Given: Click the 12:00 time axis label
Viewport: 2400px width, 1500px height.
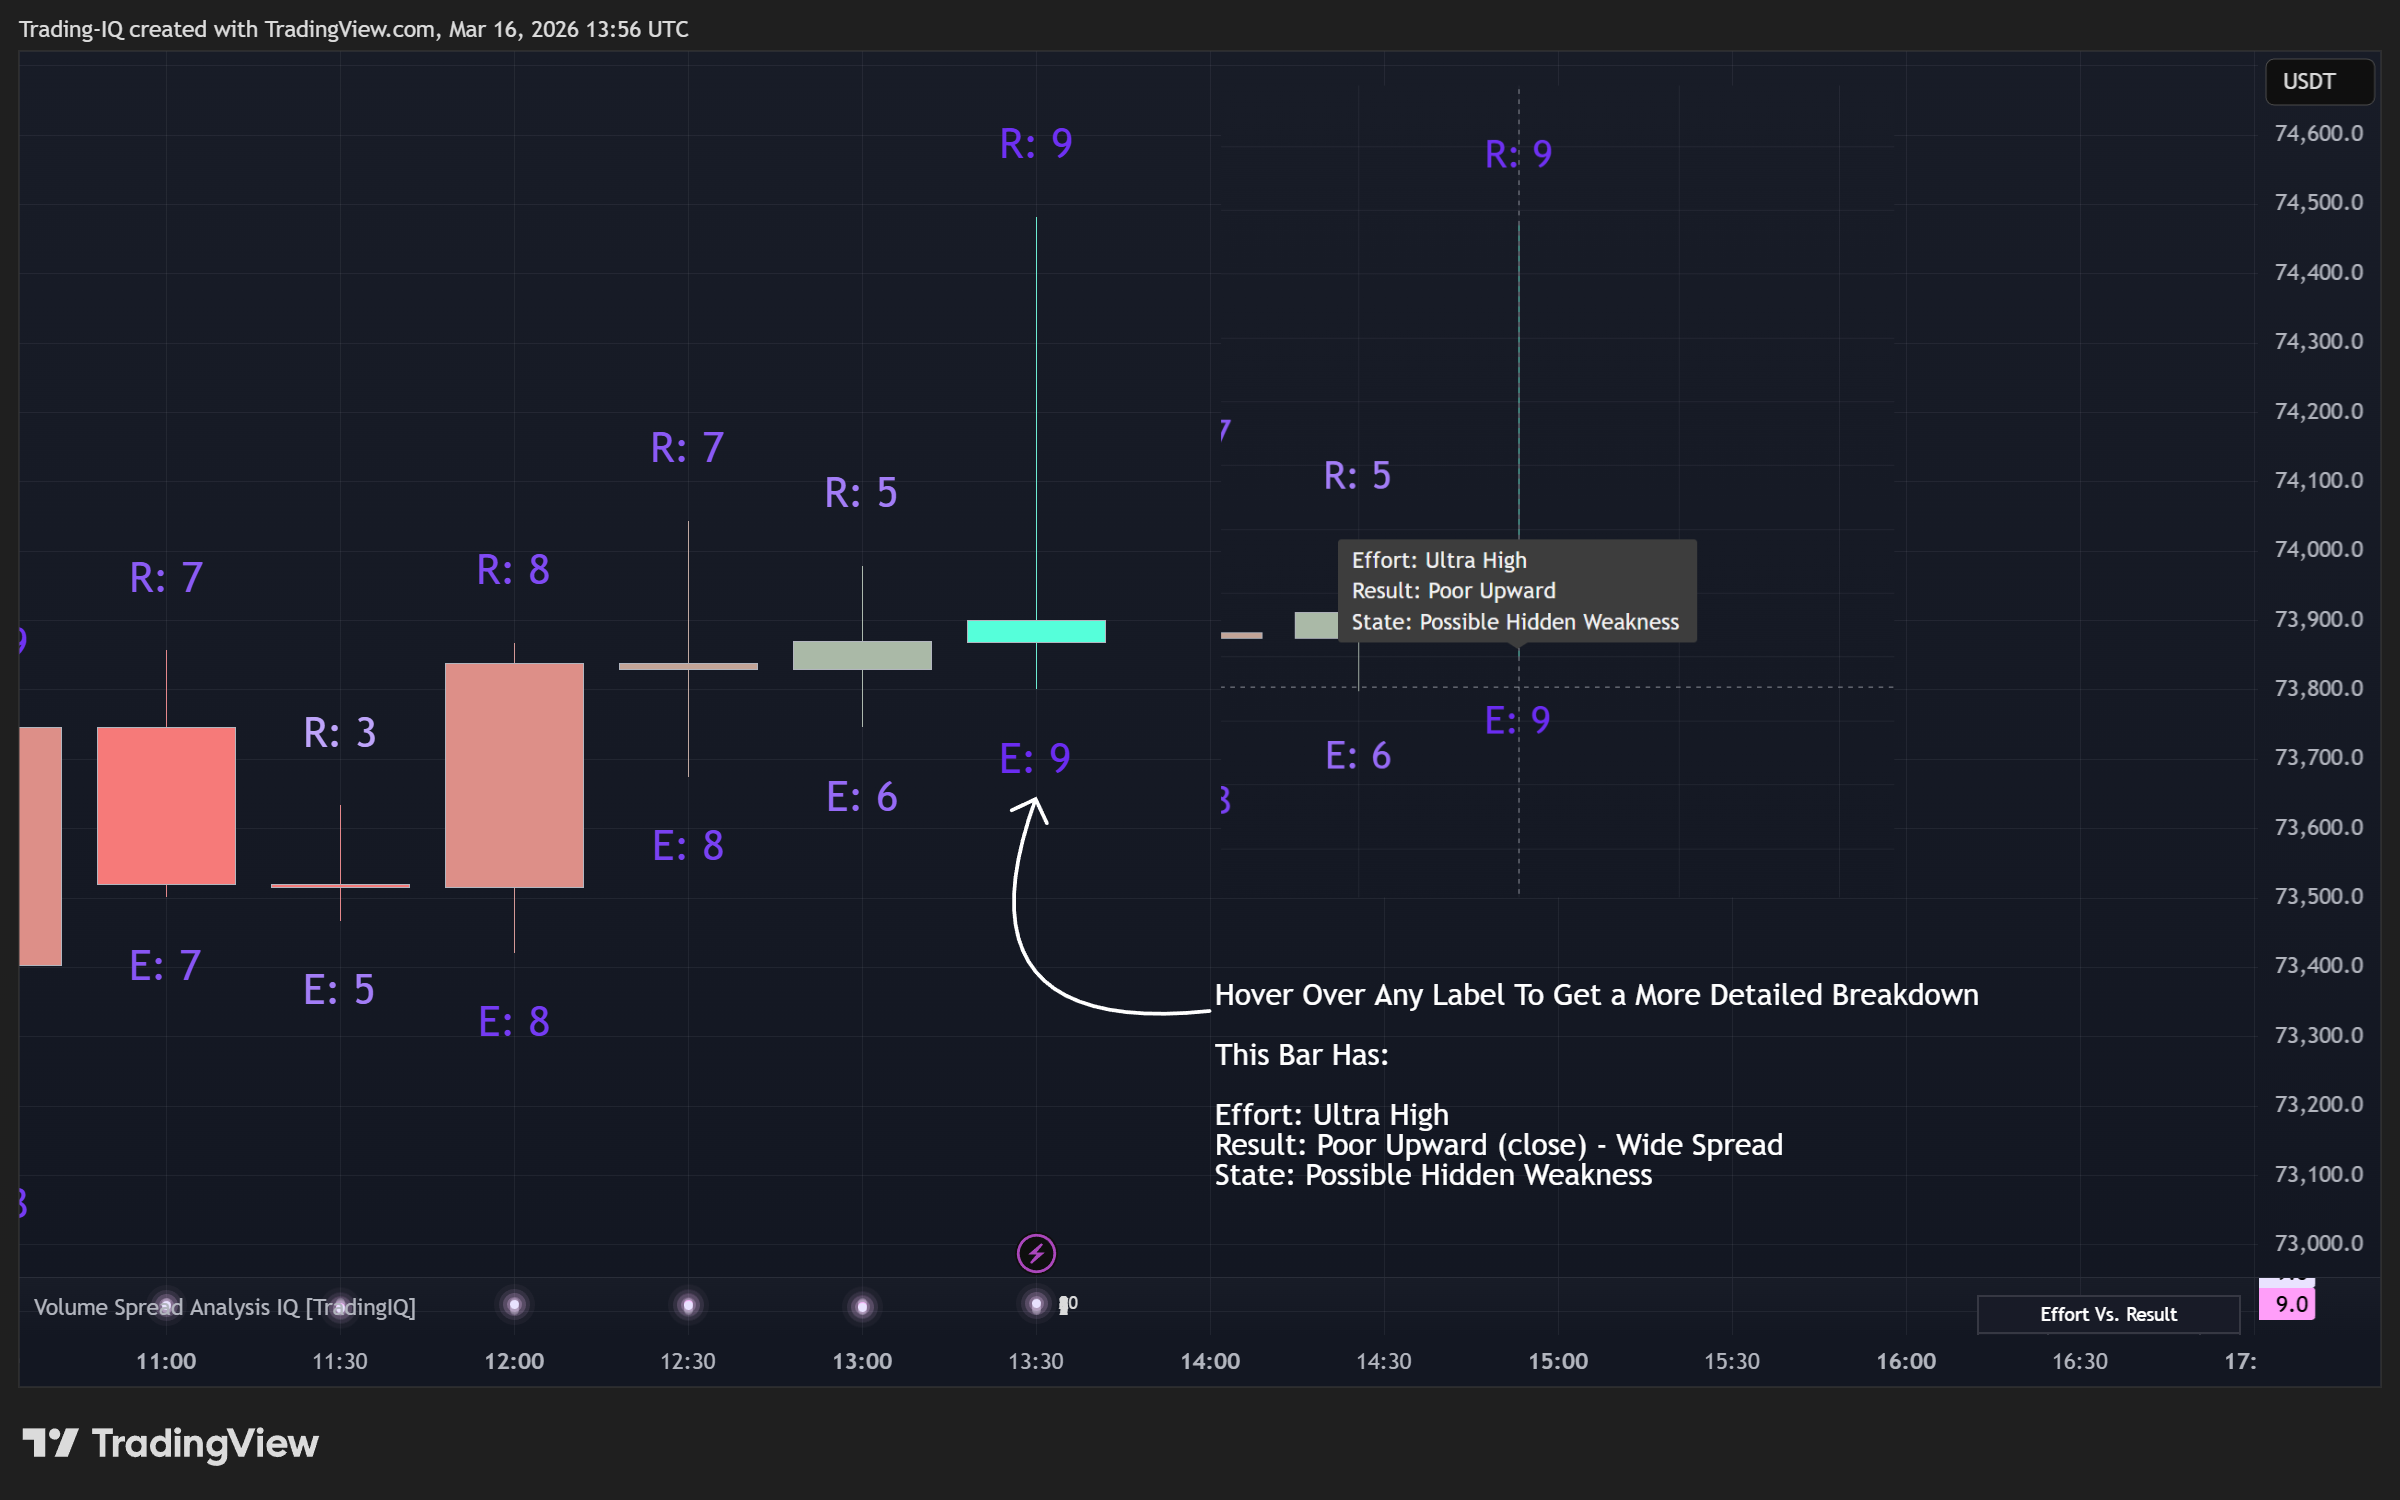Looking at the screenshot, I should (514, 1362).
